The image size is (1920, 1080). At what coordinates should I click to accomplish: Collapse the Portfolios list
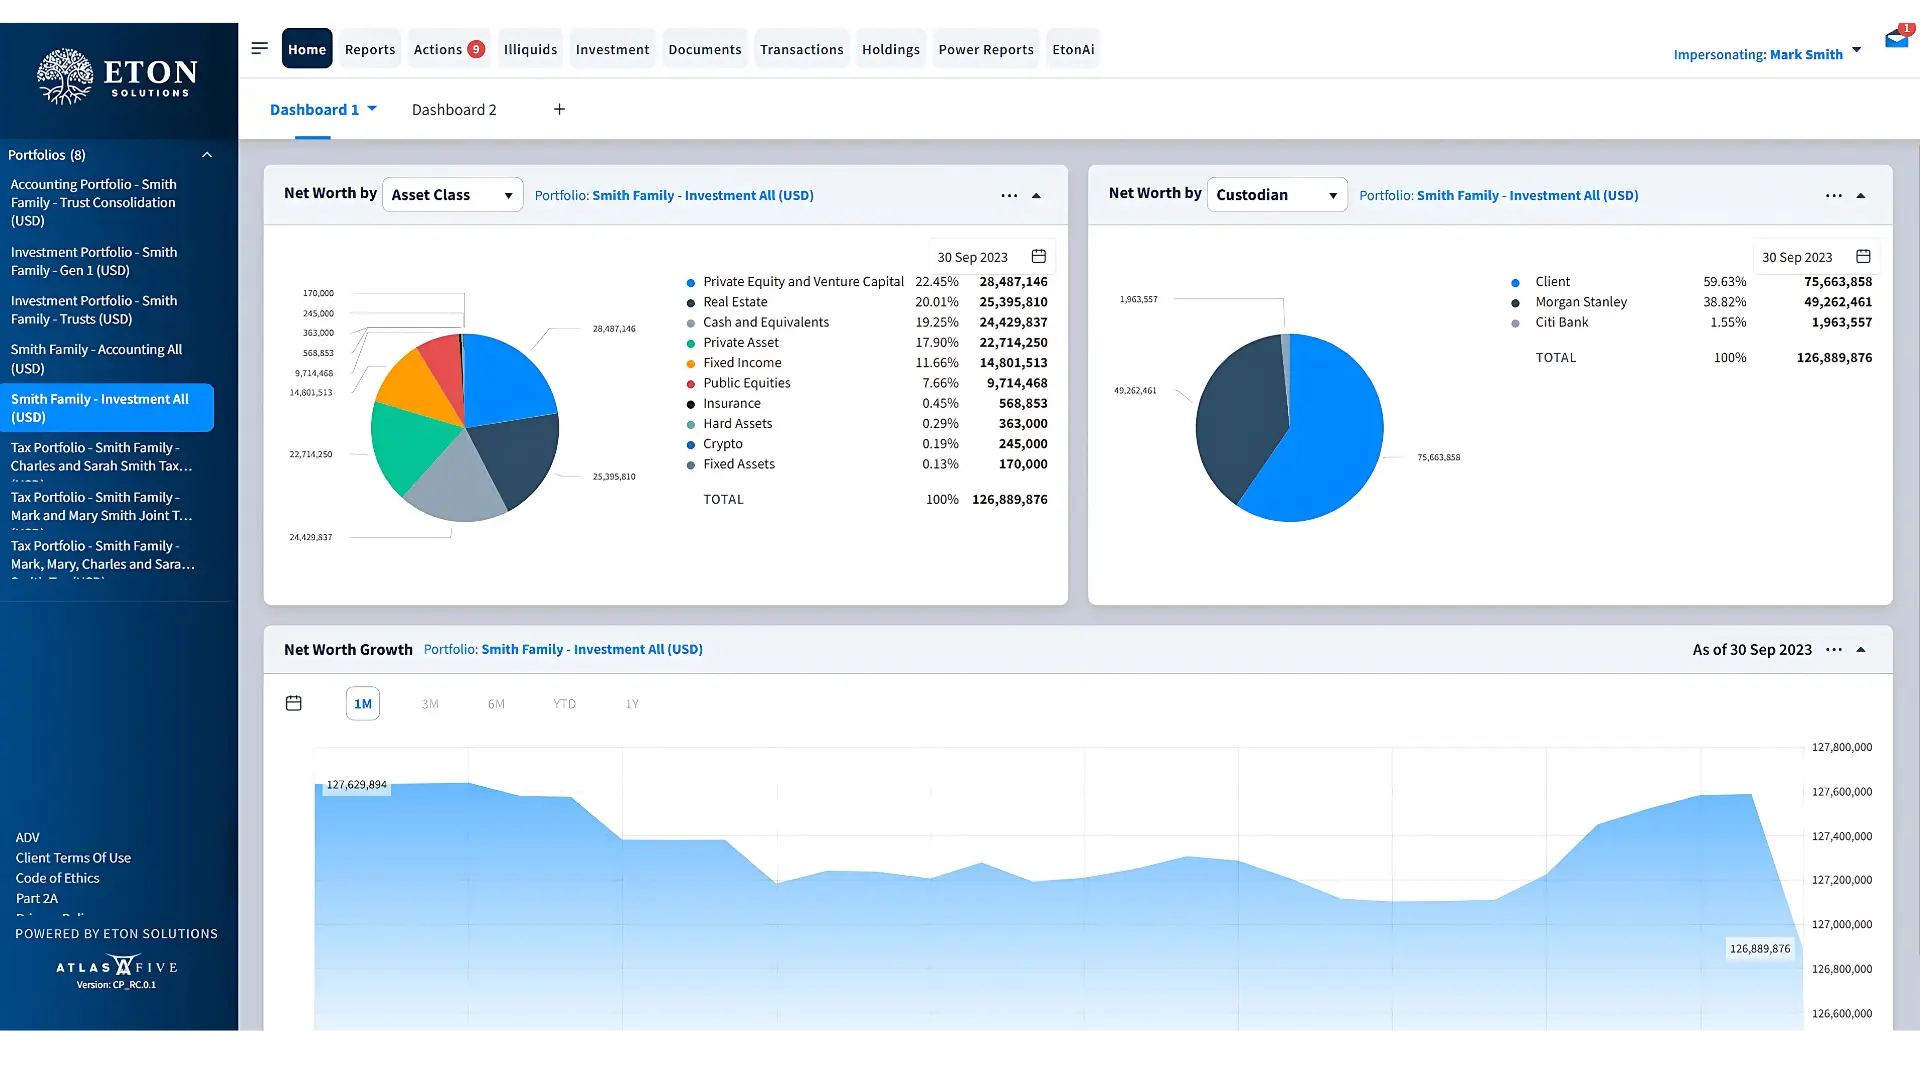tap(207, 155)
